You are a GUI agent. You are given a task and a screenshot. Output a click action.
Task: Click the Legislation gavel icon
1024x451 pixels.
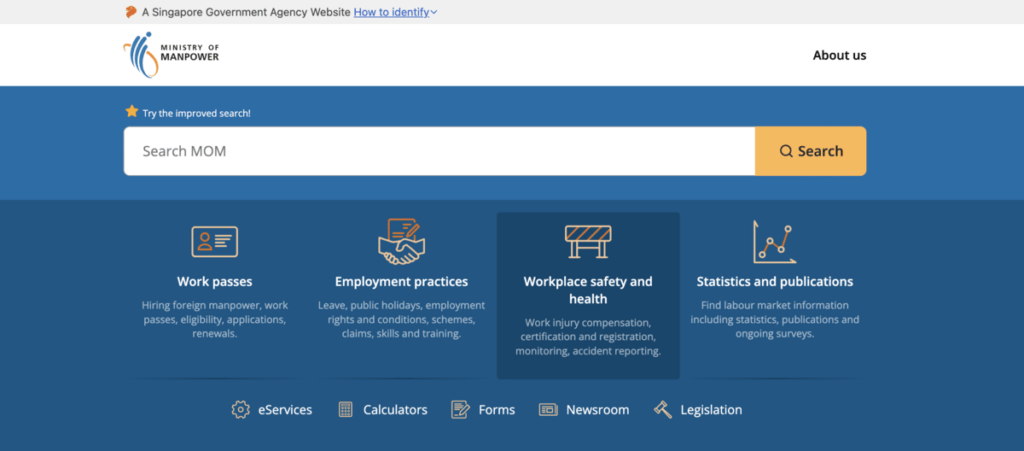click(x=662, y=410)
